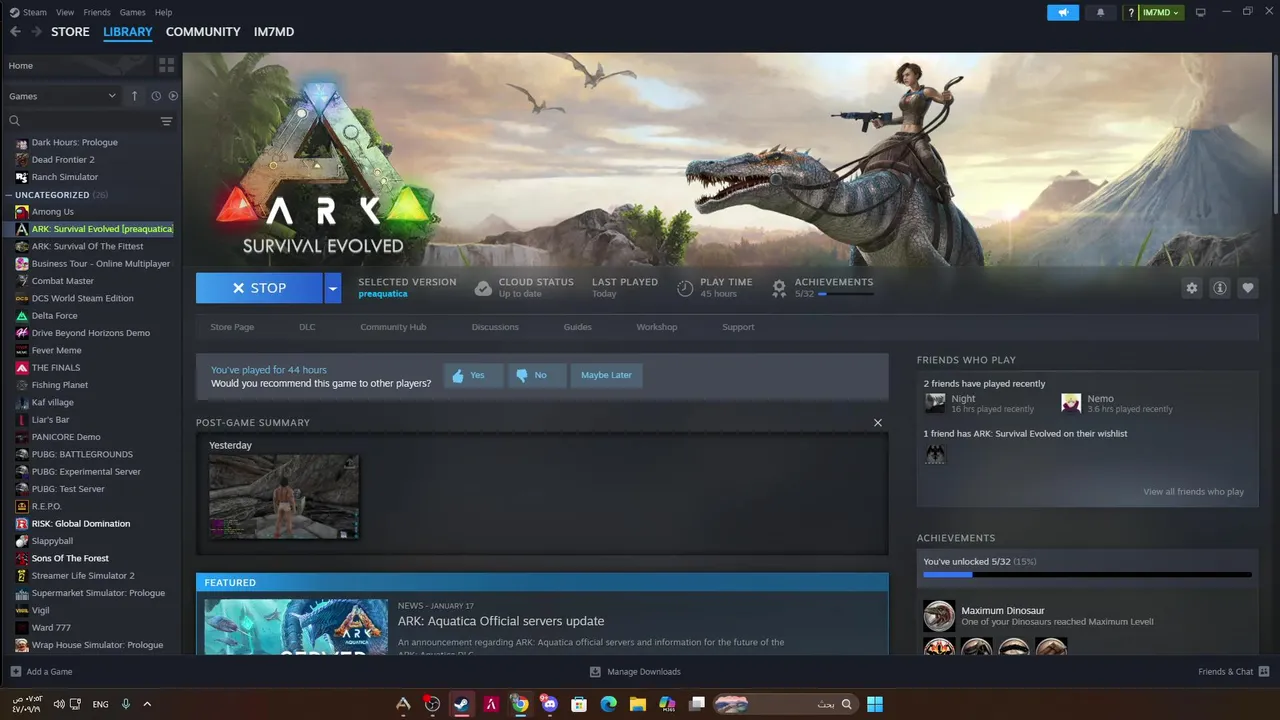Open Manage Downloads
This screenshot has height=720, width=1280.
click(x=635, y=672)
